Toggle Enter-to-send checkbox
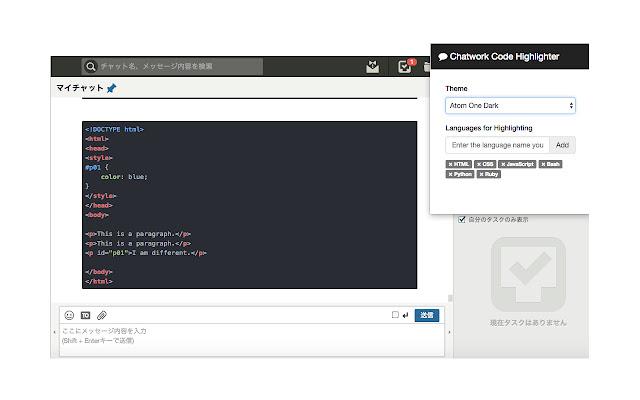Screen dimensions: 640x400 (395, 315)
